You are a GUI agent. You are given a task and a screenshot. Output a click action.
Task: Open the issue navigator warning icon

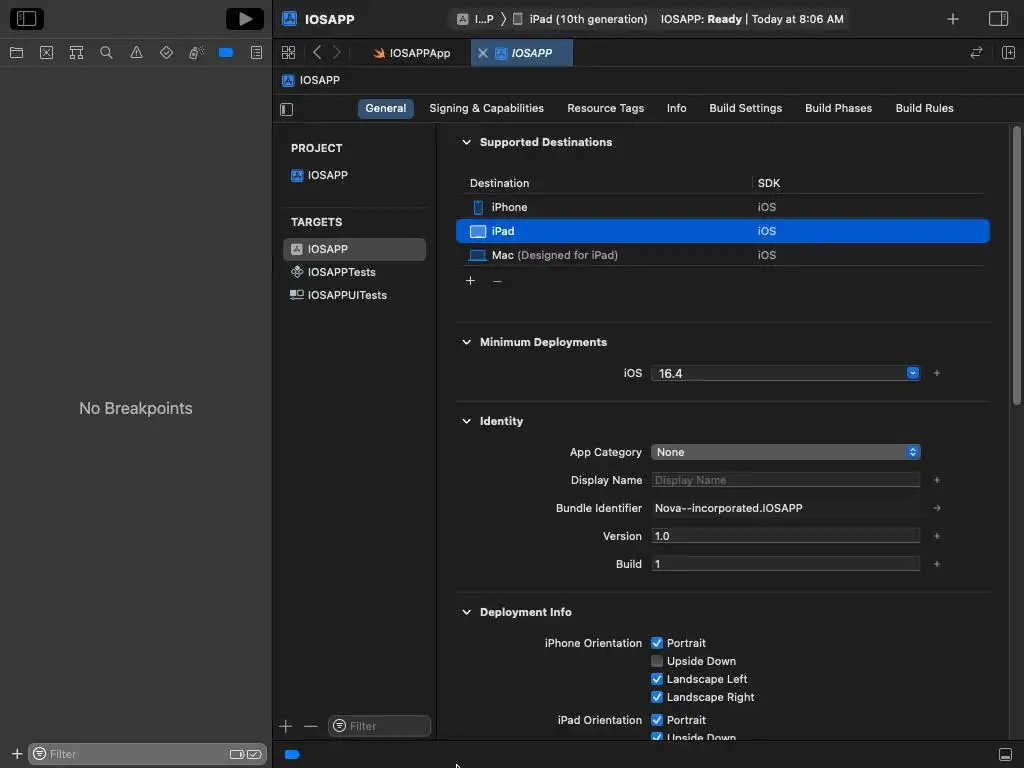pyautogui.click(x=136, y=53)
